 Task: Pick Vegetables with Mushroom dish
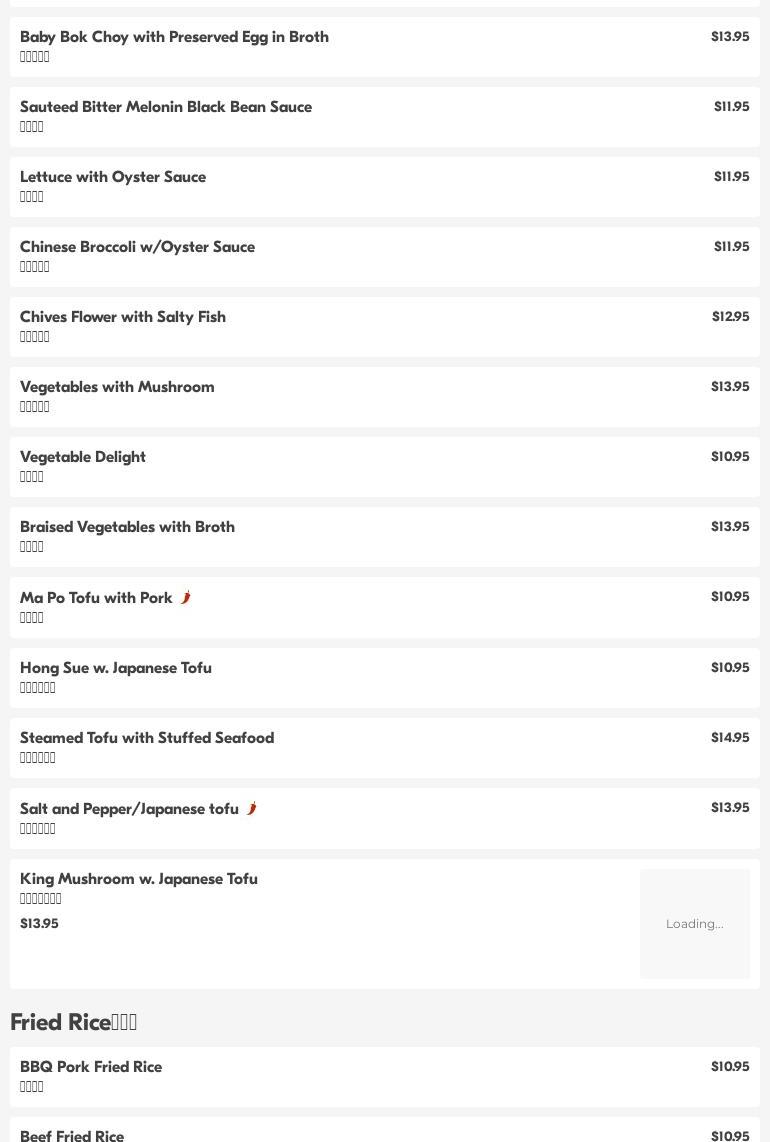click(x=117, y=387)
